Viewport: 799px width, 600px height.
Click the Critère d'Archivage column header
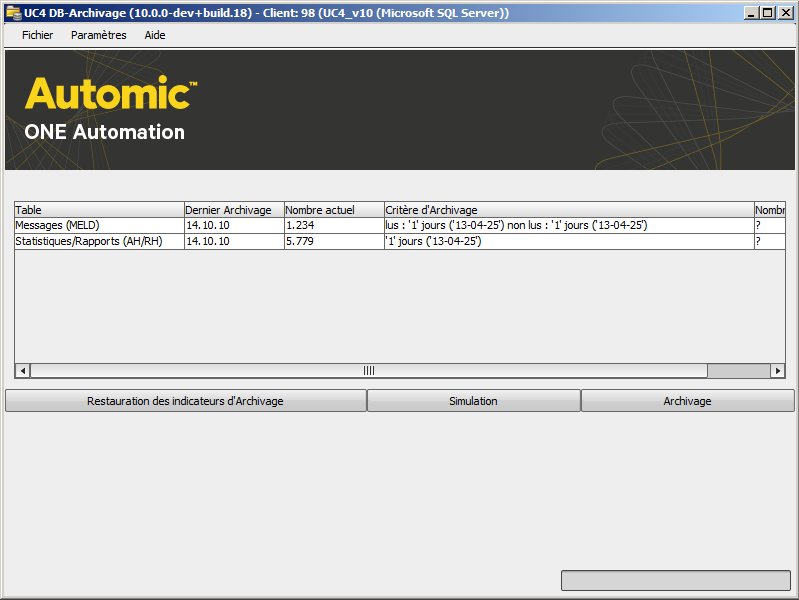coord(568,210)
